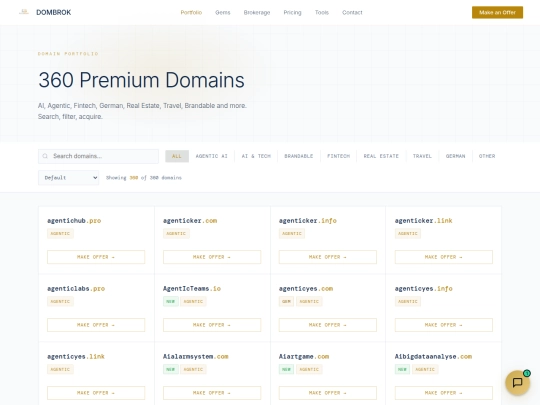Click the Aialarmsystem.com domain name
This screenshot has width=540, height=405.
coord(196,356)
